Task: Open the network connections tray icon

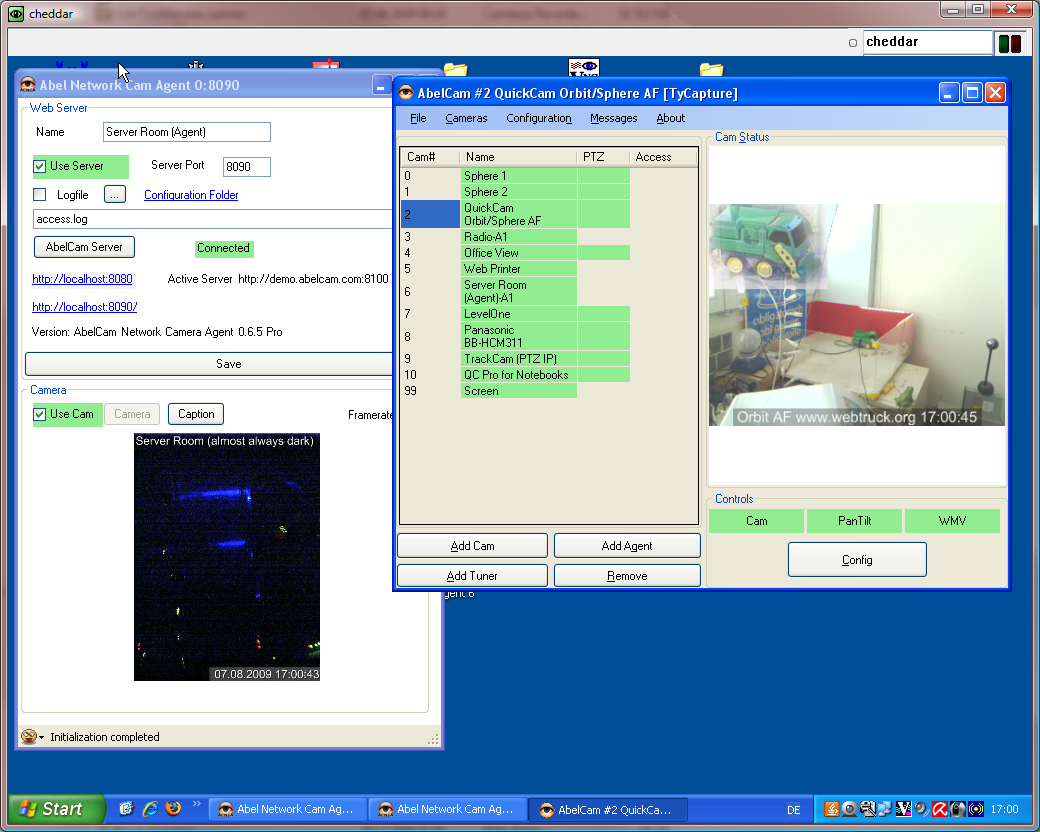Action: [885, 809]
